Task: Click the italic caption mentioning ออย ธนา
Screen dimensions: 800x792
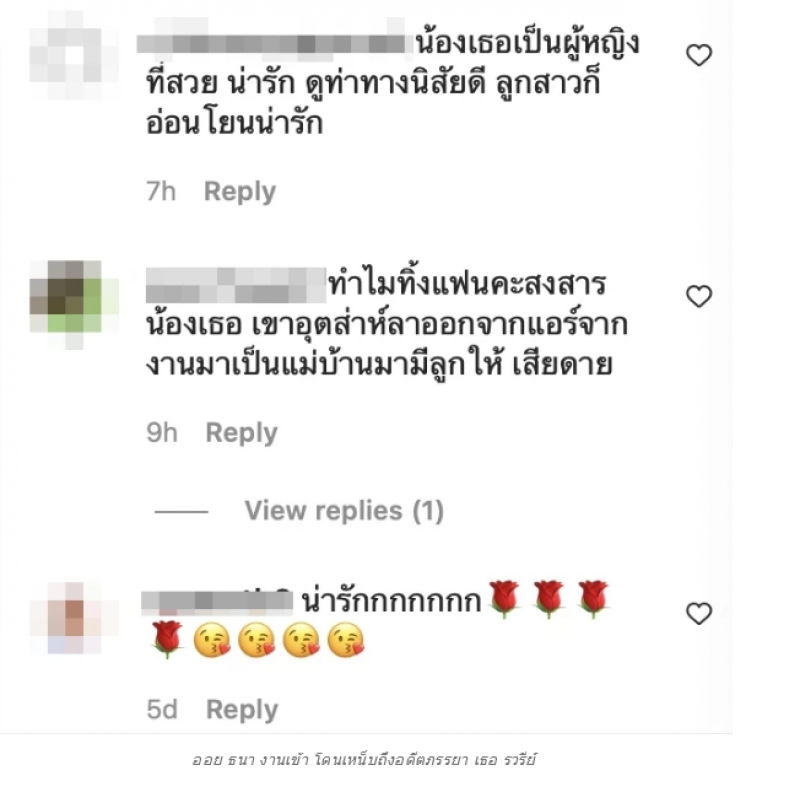Action: point(364,760)
